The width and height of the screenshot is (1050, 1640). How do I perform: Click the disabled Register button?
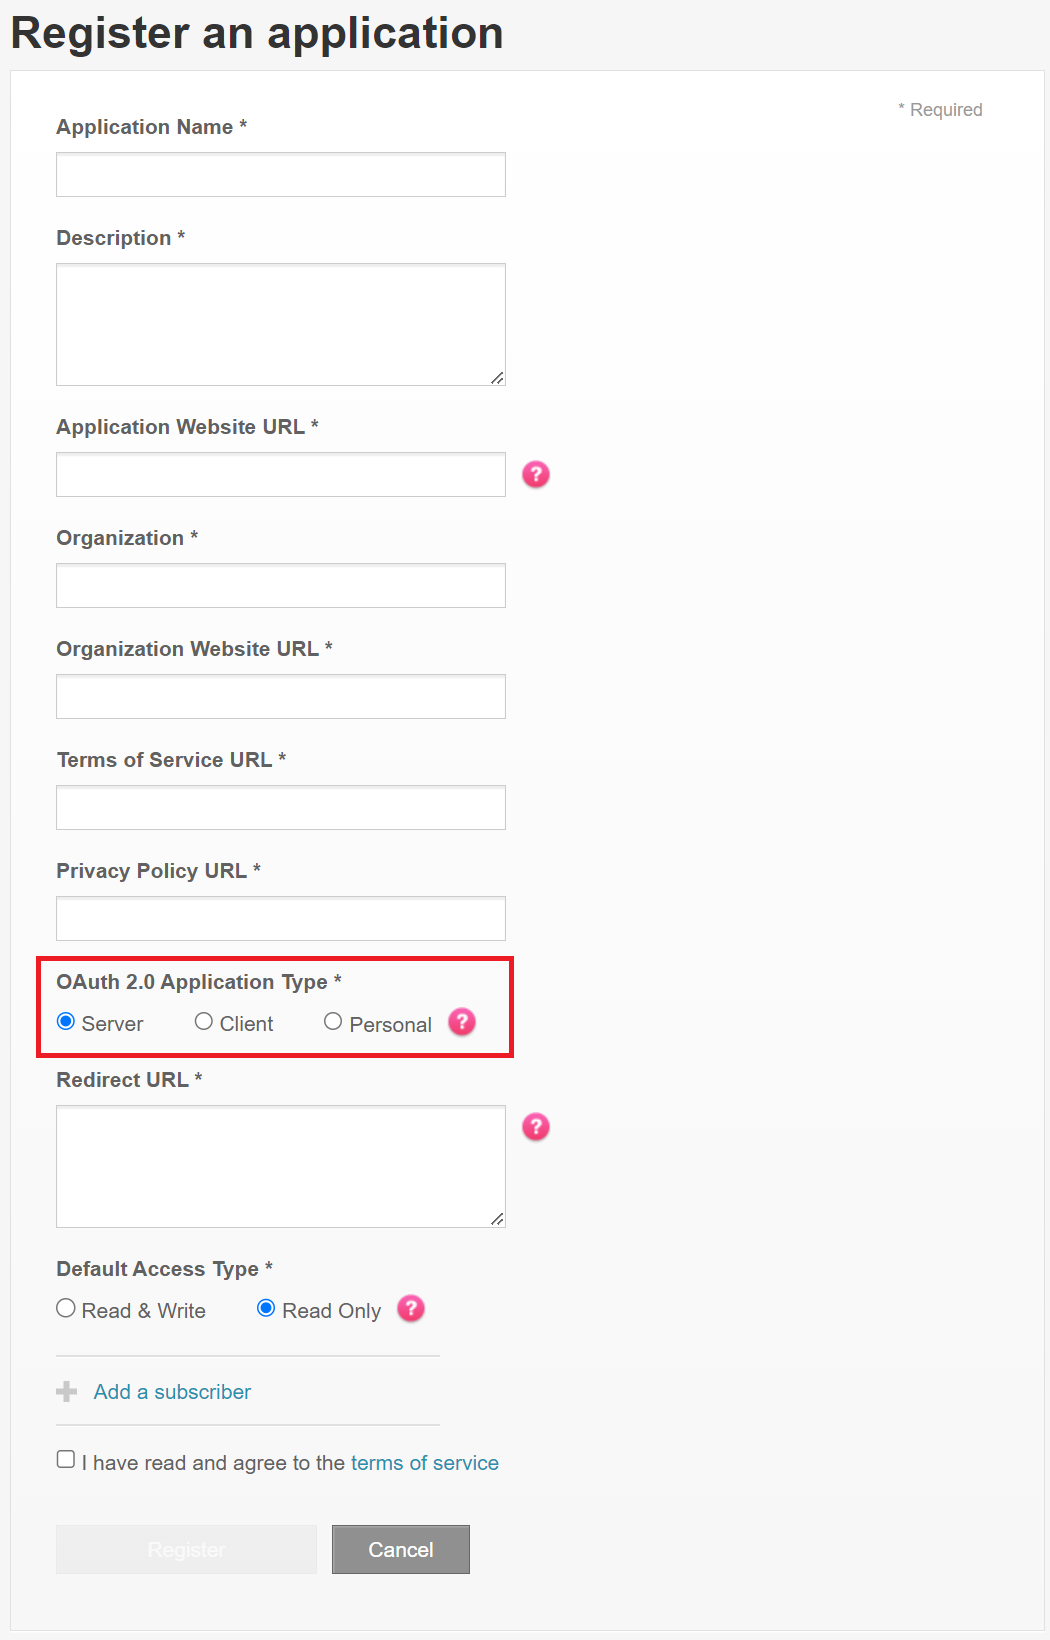[185, 1549]
